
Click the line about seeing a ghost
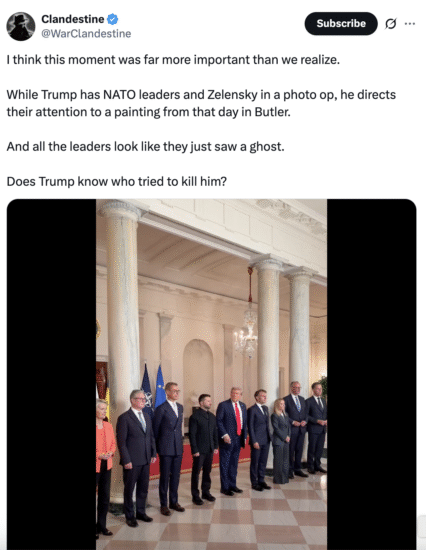pos(145,147)
